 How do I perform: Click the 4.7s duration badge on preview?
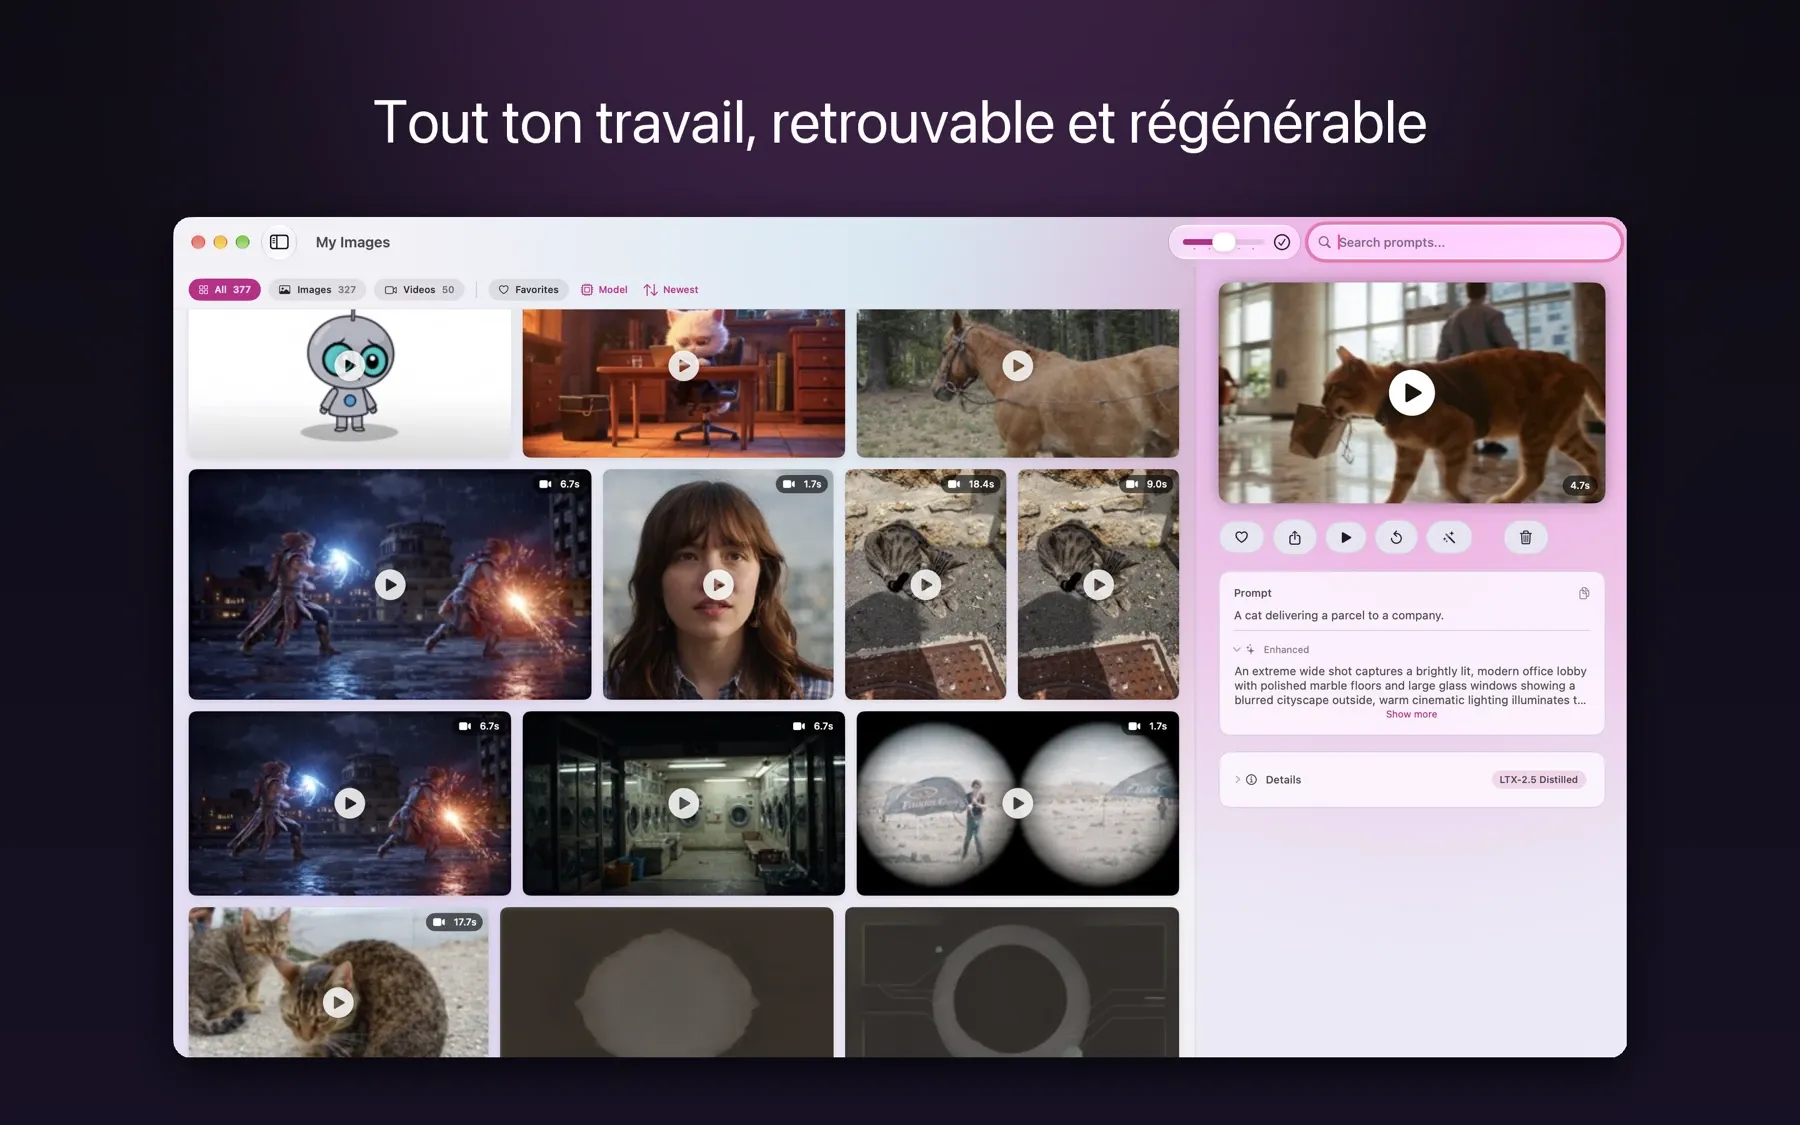pyautogui.click(x=1579, y=485)
